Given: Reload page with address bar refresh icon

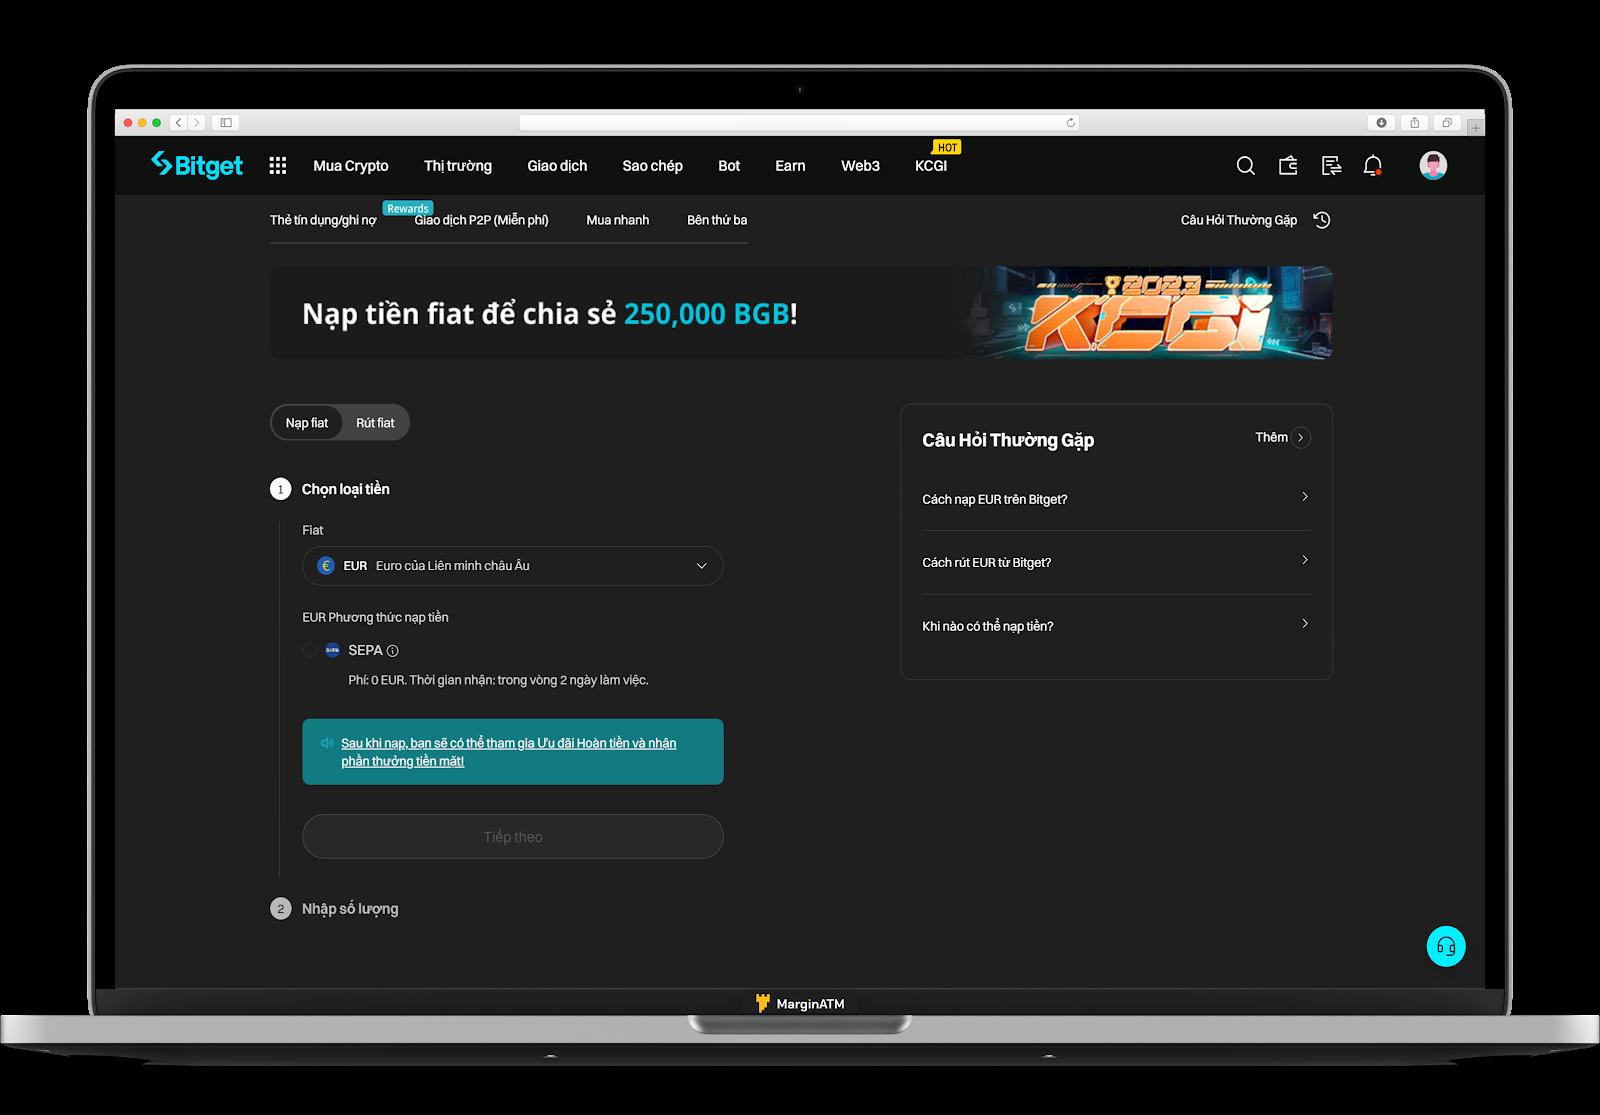Looking at the screenshot, I should 1071,122.
